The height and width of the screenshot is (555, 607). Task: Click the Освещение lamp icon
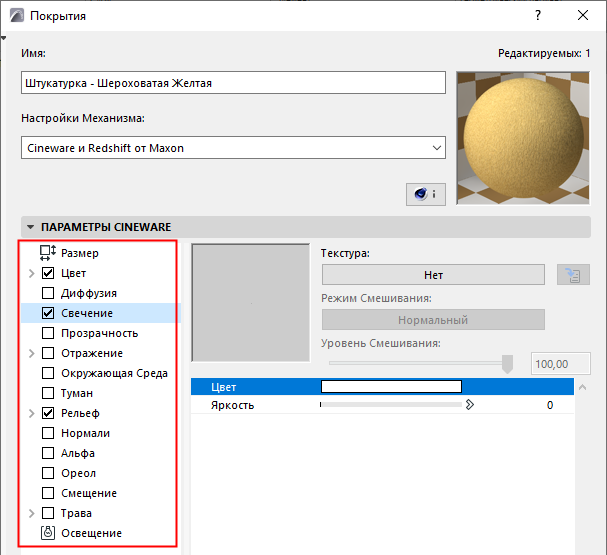48,533
